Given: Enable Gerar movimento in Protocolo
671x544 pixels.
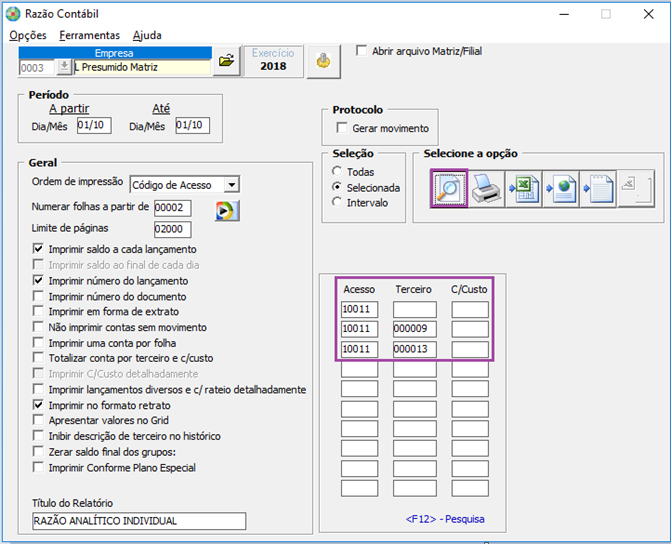Looking at the screenshot, I should (342, 128).
